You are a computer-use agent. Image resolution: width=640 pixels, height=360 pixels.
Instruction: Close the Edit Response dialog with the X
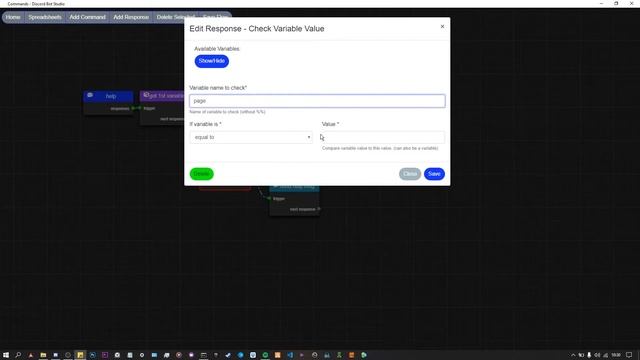point(442,27)
